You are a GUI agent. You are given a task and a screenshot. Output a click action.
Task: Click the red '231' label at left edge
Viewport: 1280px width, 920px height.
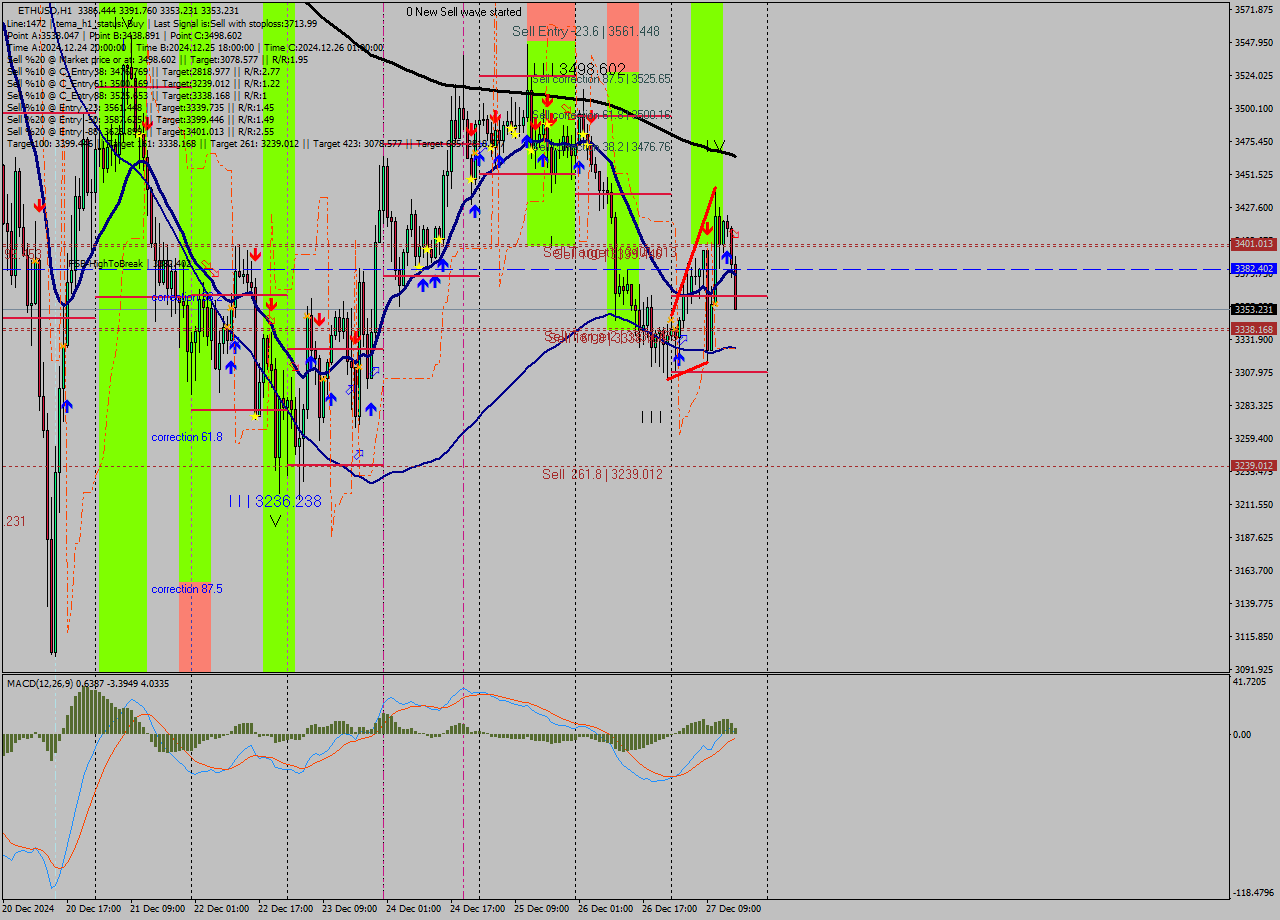point(16,521)
